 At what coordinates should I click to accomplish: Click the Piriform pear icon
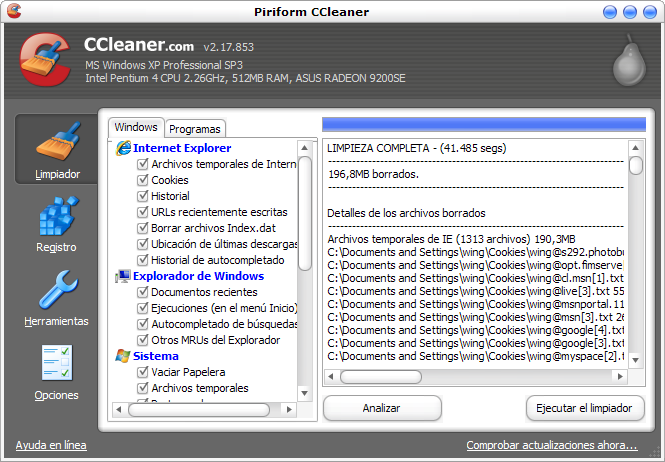pyautogui.click(x=625, y=62)
